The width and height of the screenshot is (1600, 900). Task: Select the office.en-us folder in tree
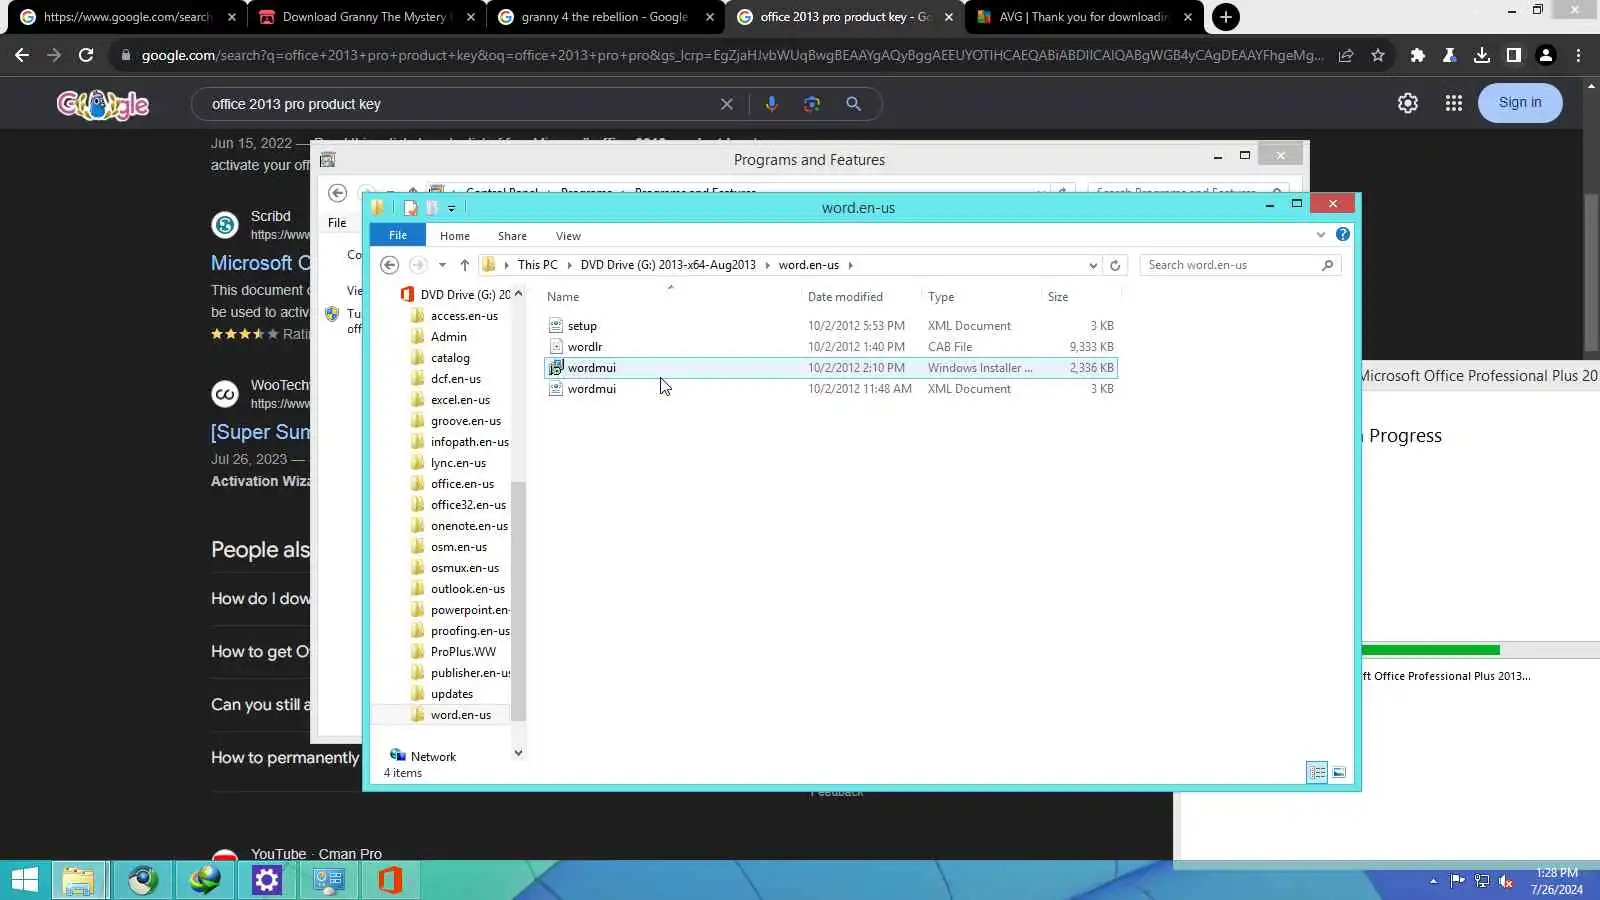[462, 484]
